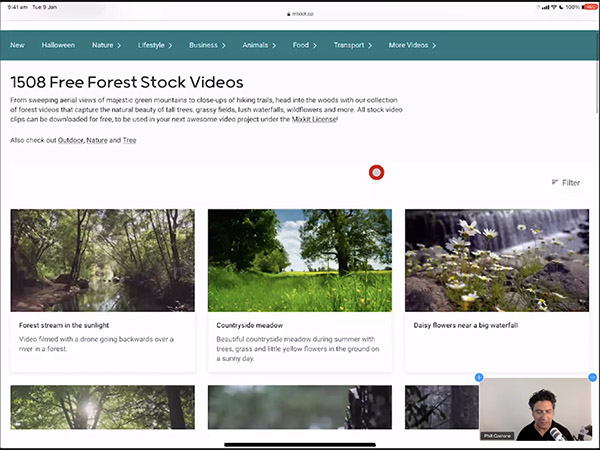Image resolution: width=600 pixels, height=450 pixels.
Task: Tap the cellular signal bars icon
Action: pos(546,7)
